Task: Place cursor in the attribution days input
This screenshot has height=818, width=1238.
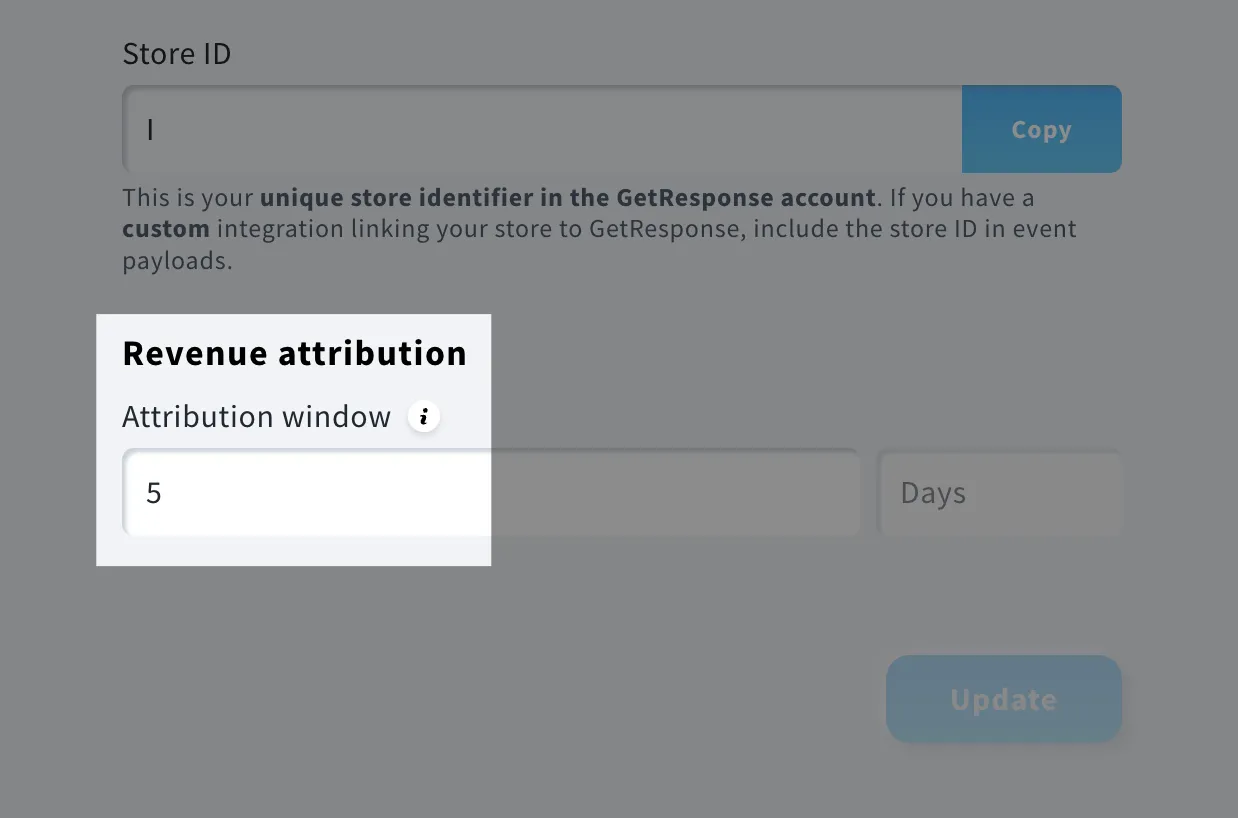Action: coord(300,492)
